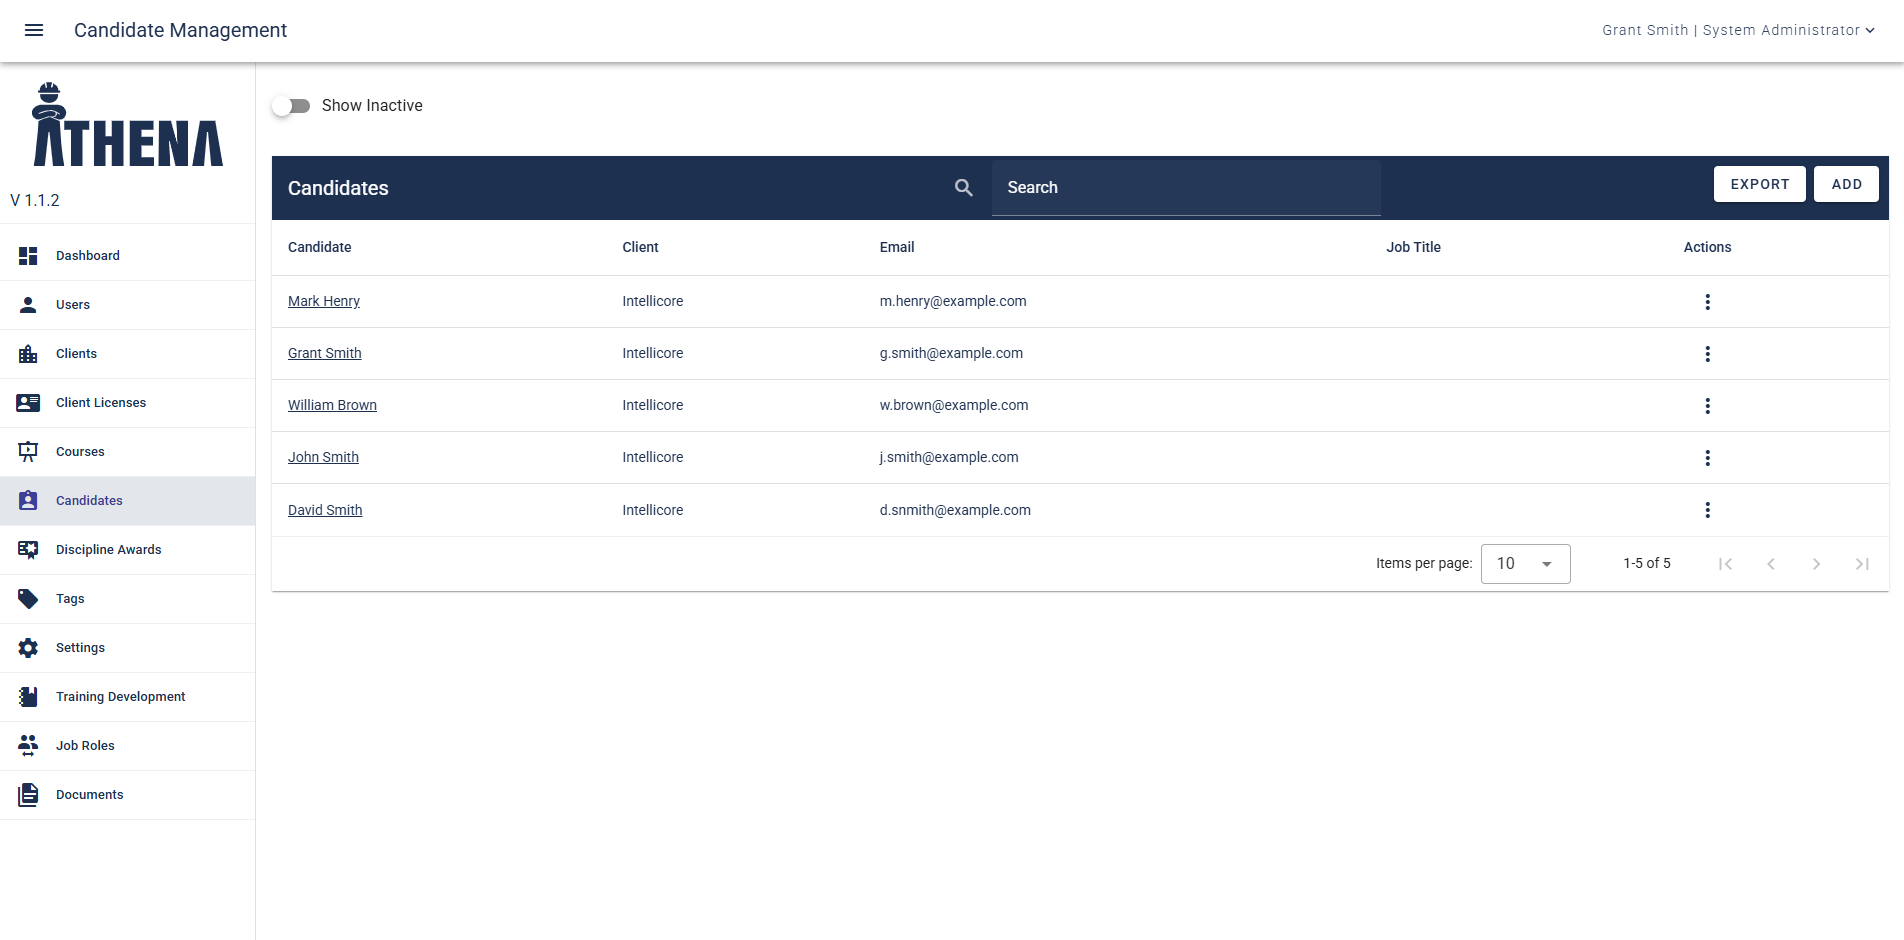Click the Candidates badge icon
Image resolution: width=1904 pixels, height=940 pixels.
point(28,501)
